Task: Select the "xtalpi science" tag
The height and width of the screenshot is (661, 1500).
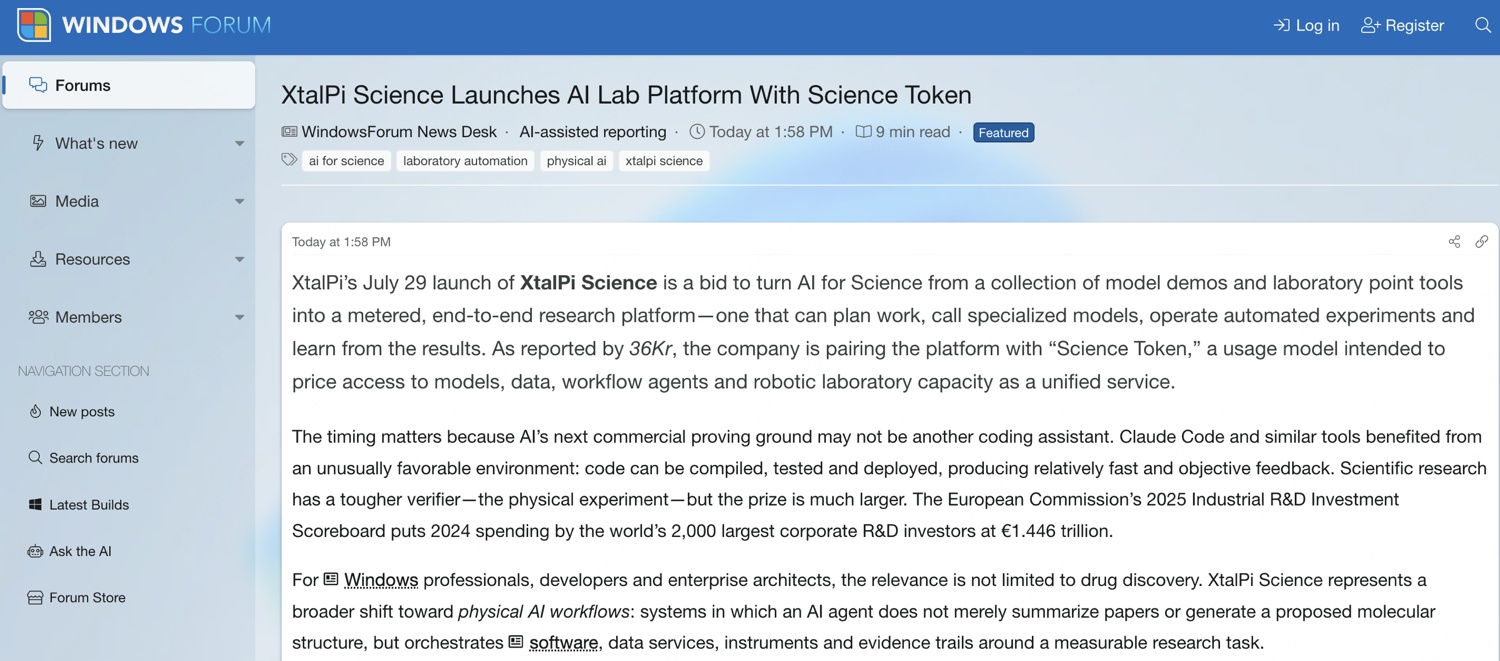Action: pos(664,160)
